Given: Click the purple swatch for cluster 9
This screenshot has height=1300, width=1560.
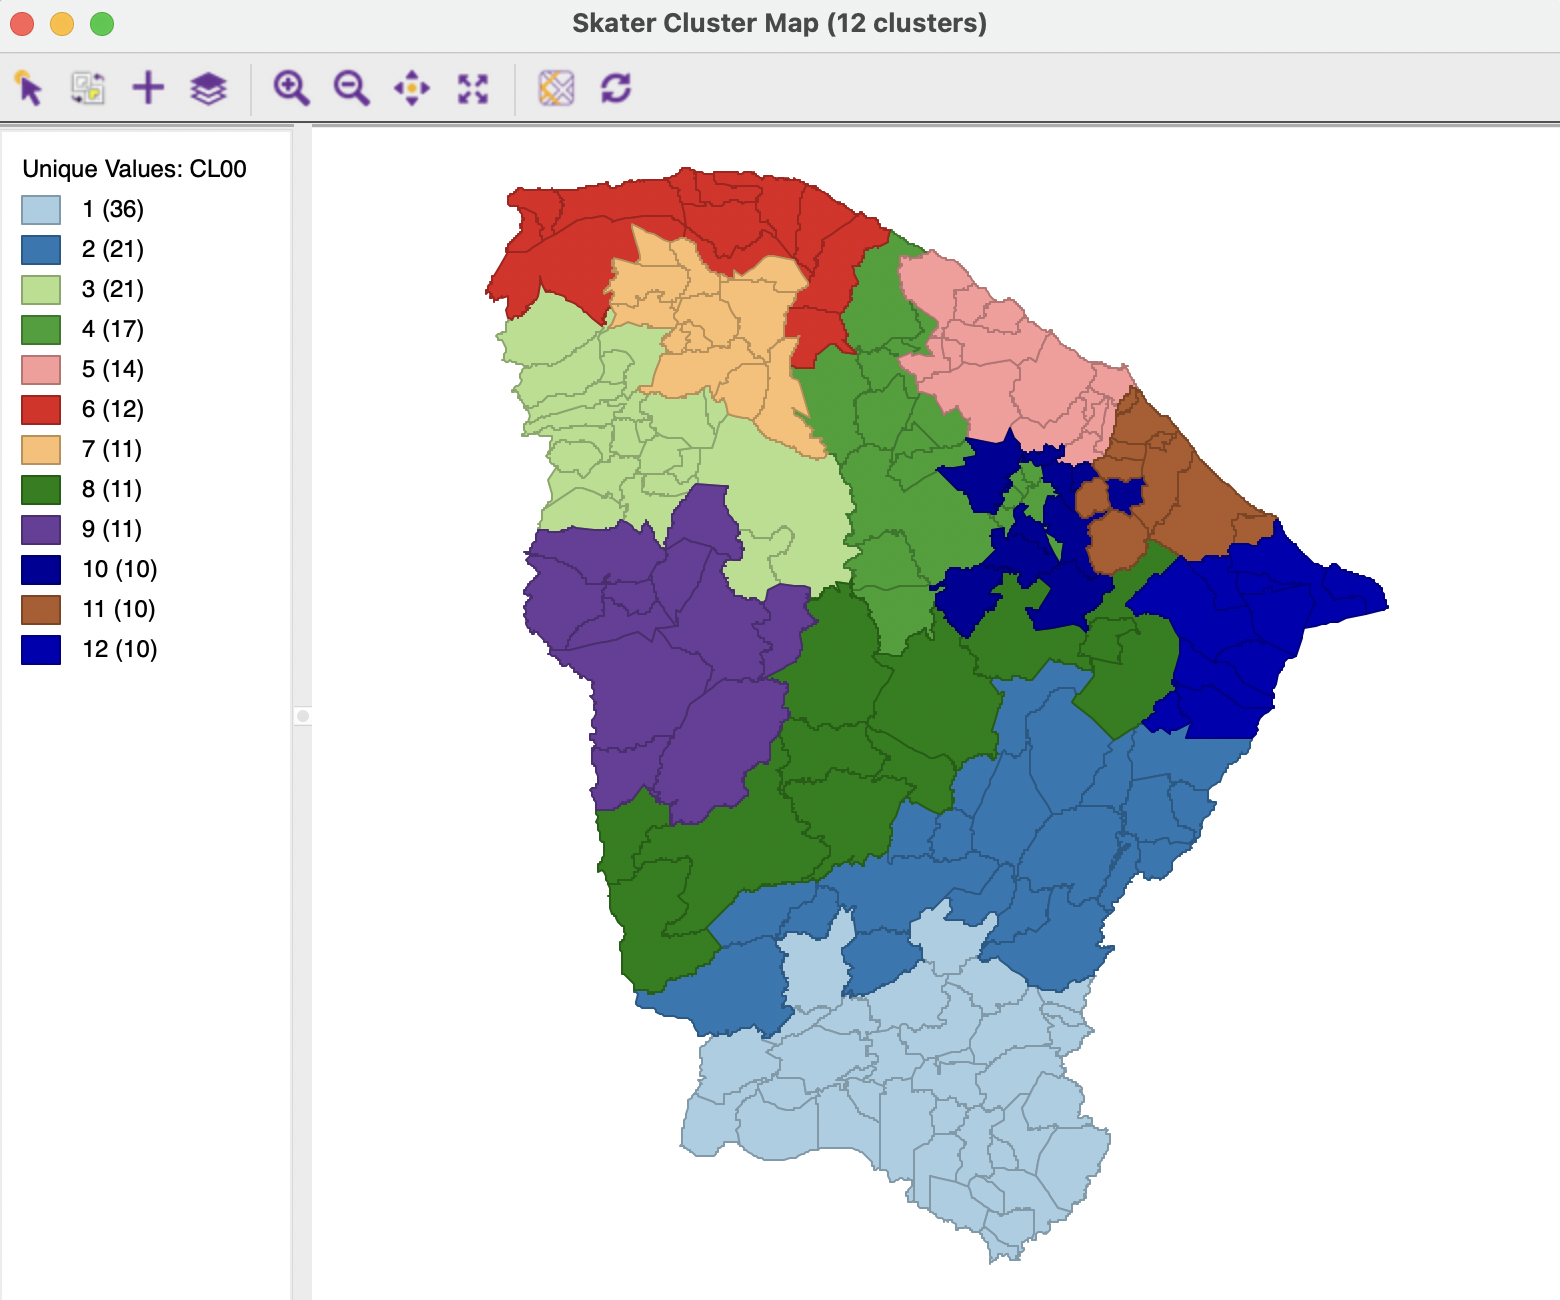Looking at the screenshot, I should (x=41, y=530).
